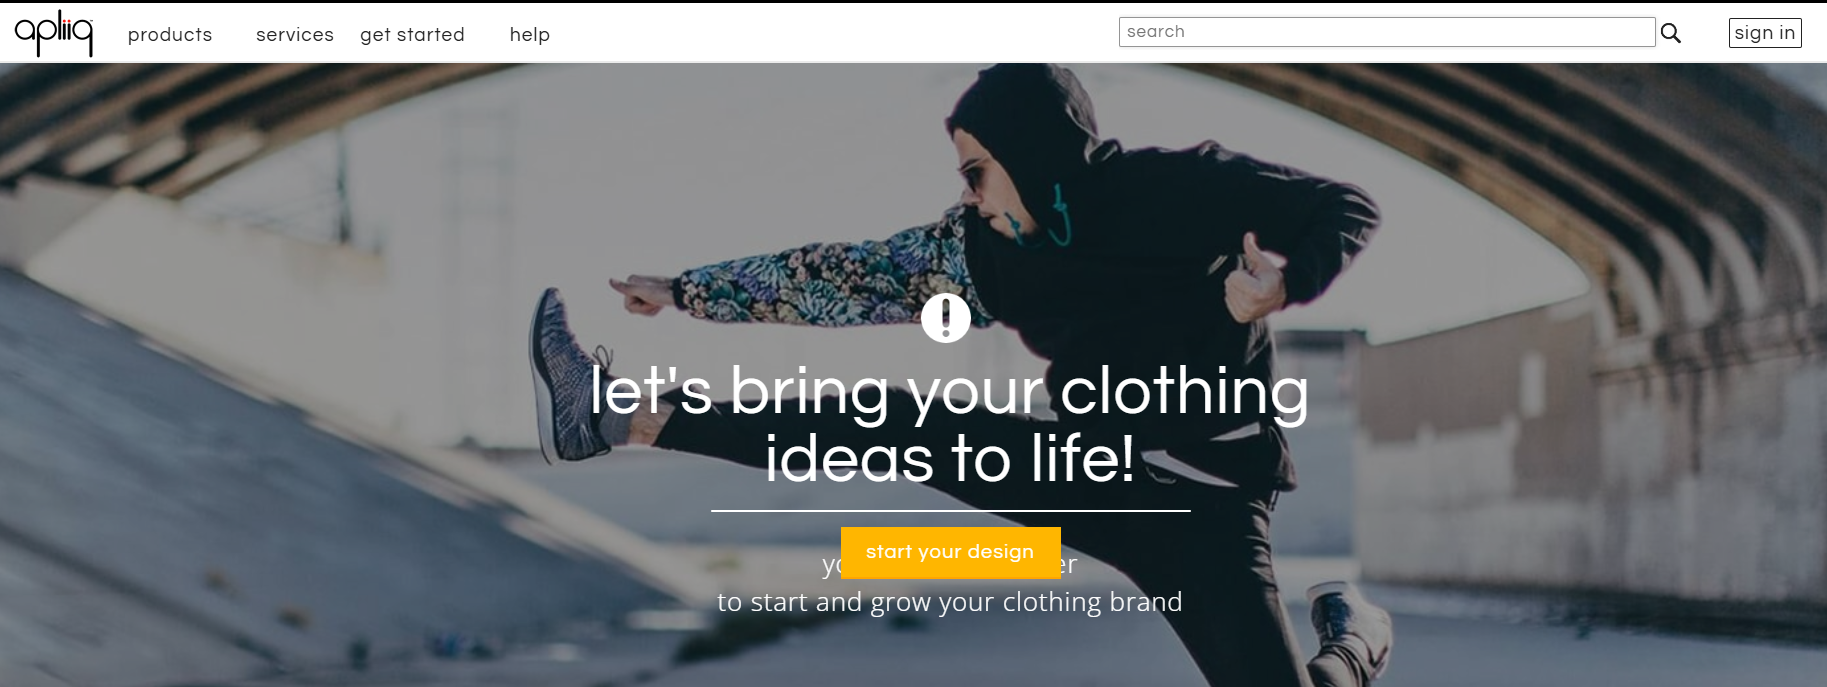1827x687 pixels.
Task: Expand the get started menu
Action: click(x=412, y=35)
